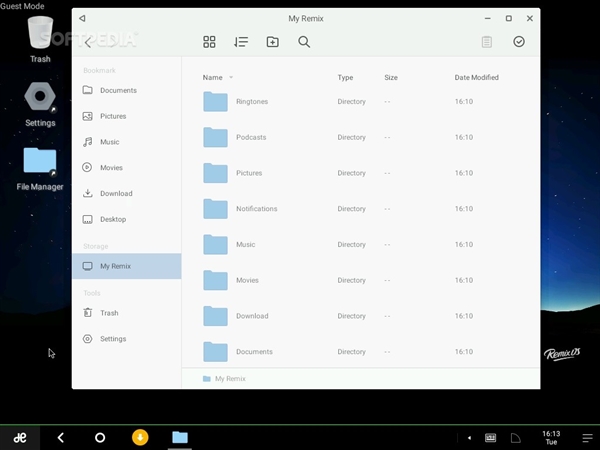The height and width of the screenshot is (450, 600).
Task: Expand the Name column sort arrow
Action: tap(231, 78)
